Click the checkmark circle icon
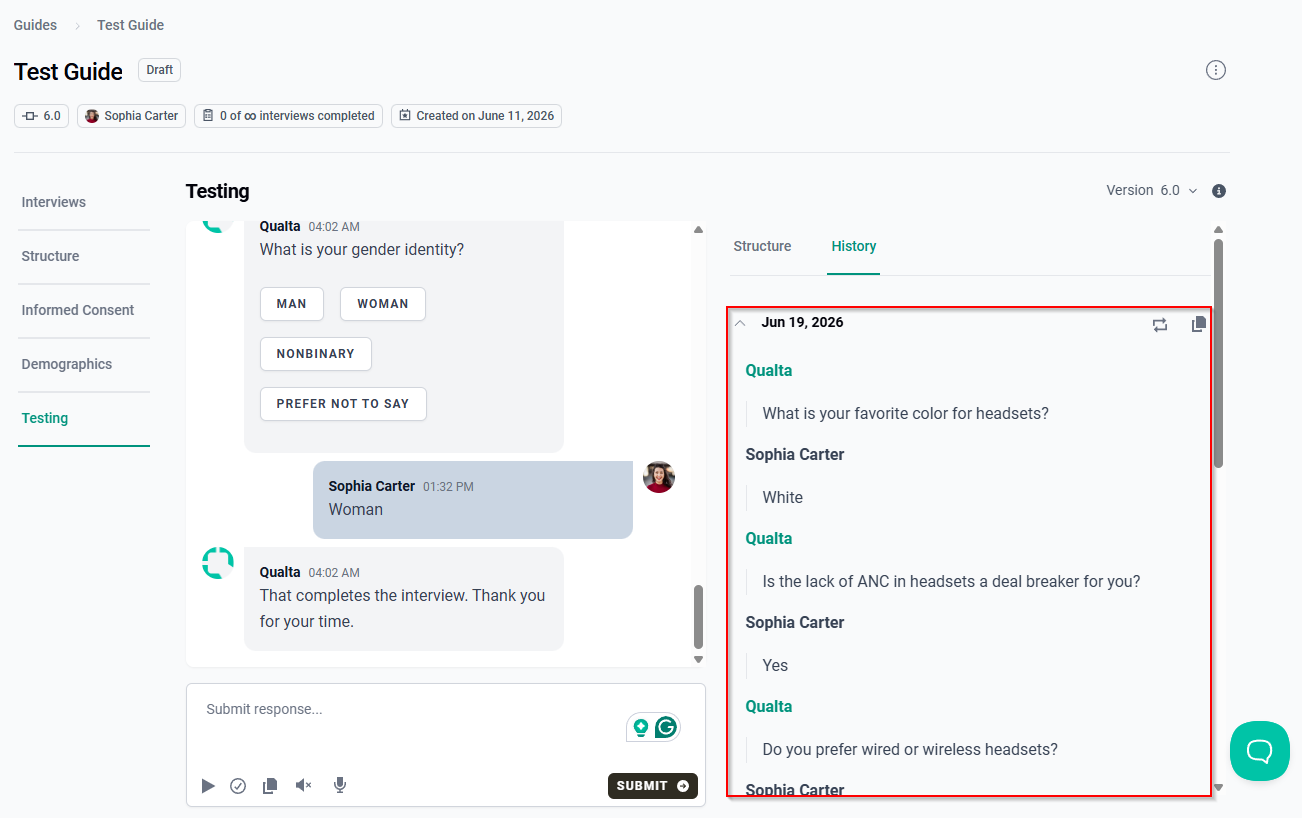 pos(238,786)
